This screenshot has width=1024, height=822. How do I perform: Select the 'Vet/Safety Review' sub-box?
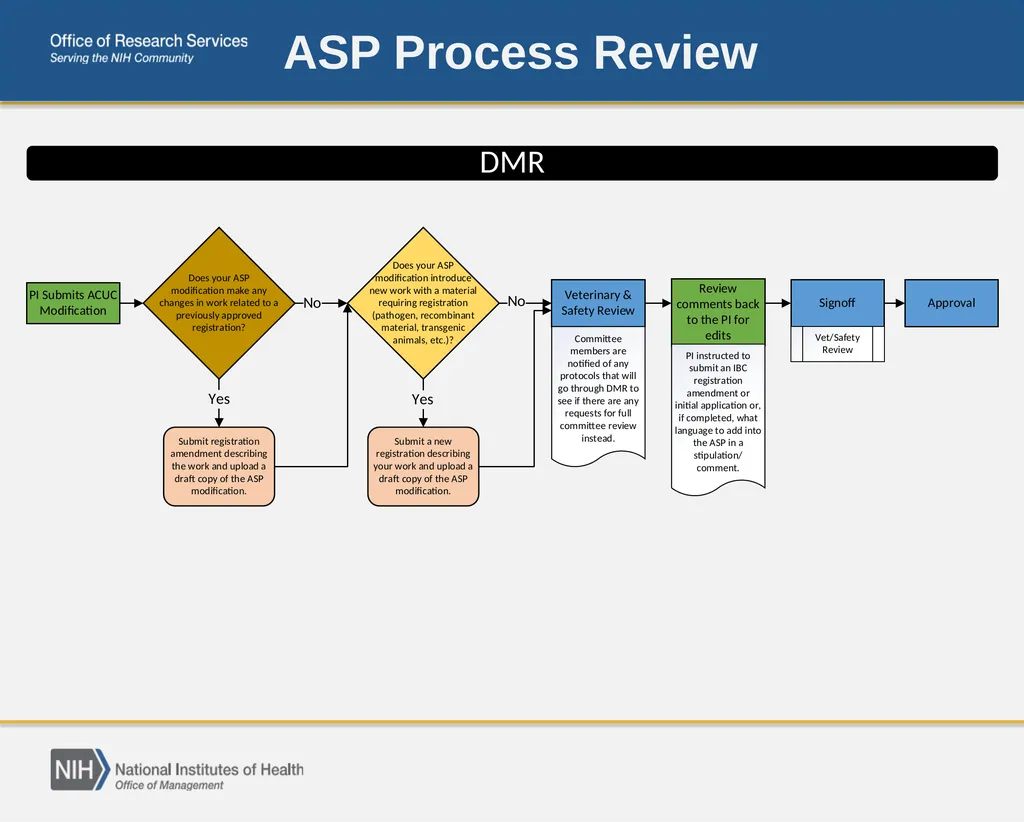837,343
